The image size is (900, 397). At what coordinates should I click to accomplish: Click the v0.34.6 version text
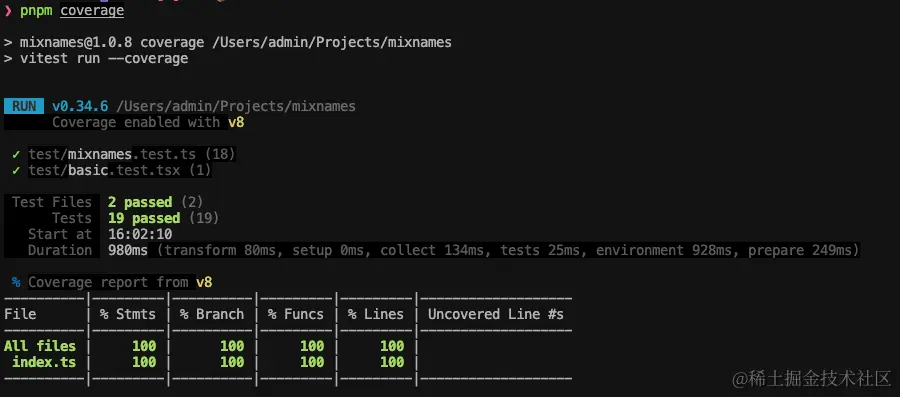point(80,106)
